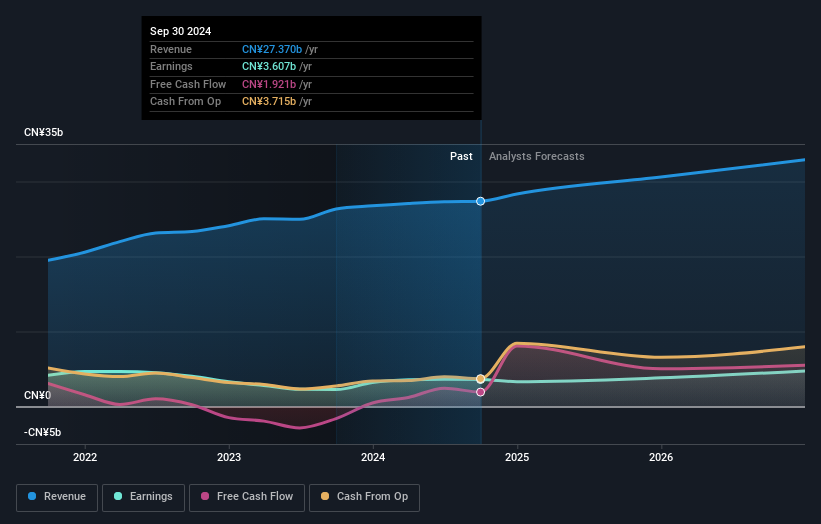Click the 2025 x-axis label

pyautogui.click(x=517, y=458)
